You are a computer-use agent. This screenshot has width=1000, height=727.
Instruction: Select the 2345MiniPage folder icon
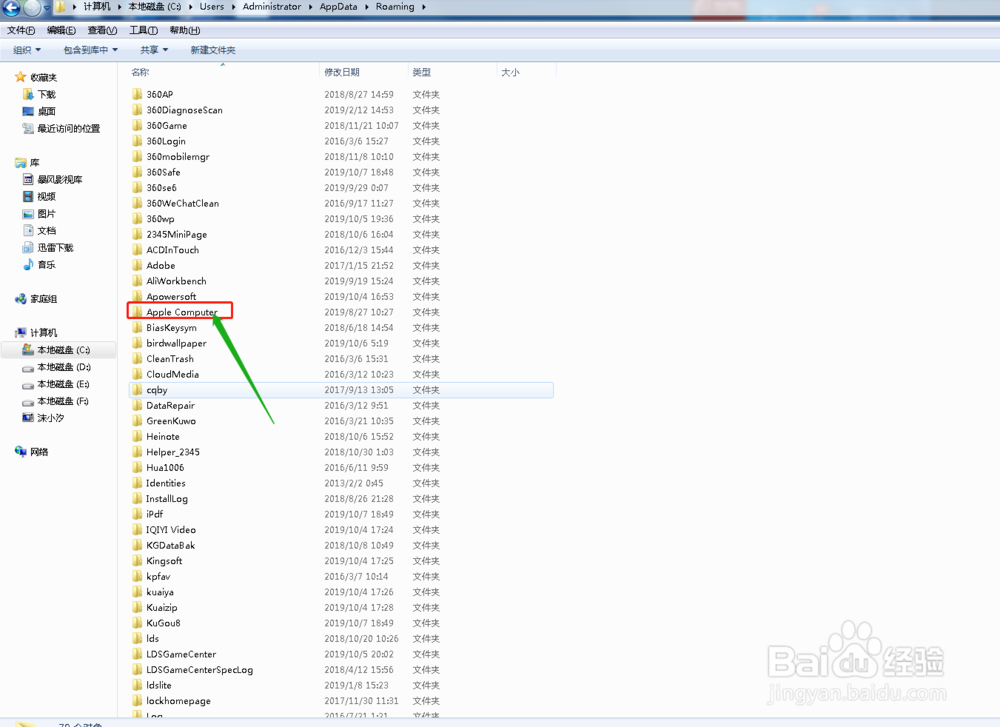point(137,234)
